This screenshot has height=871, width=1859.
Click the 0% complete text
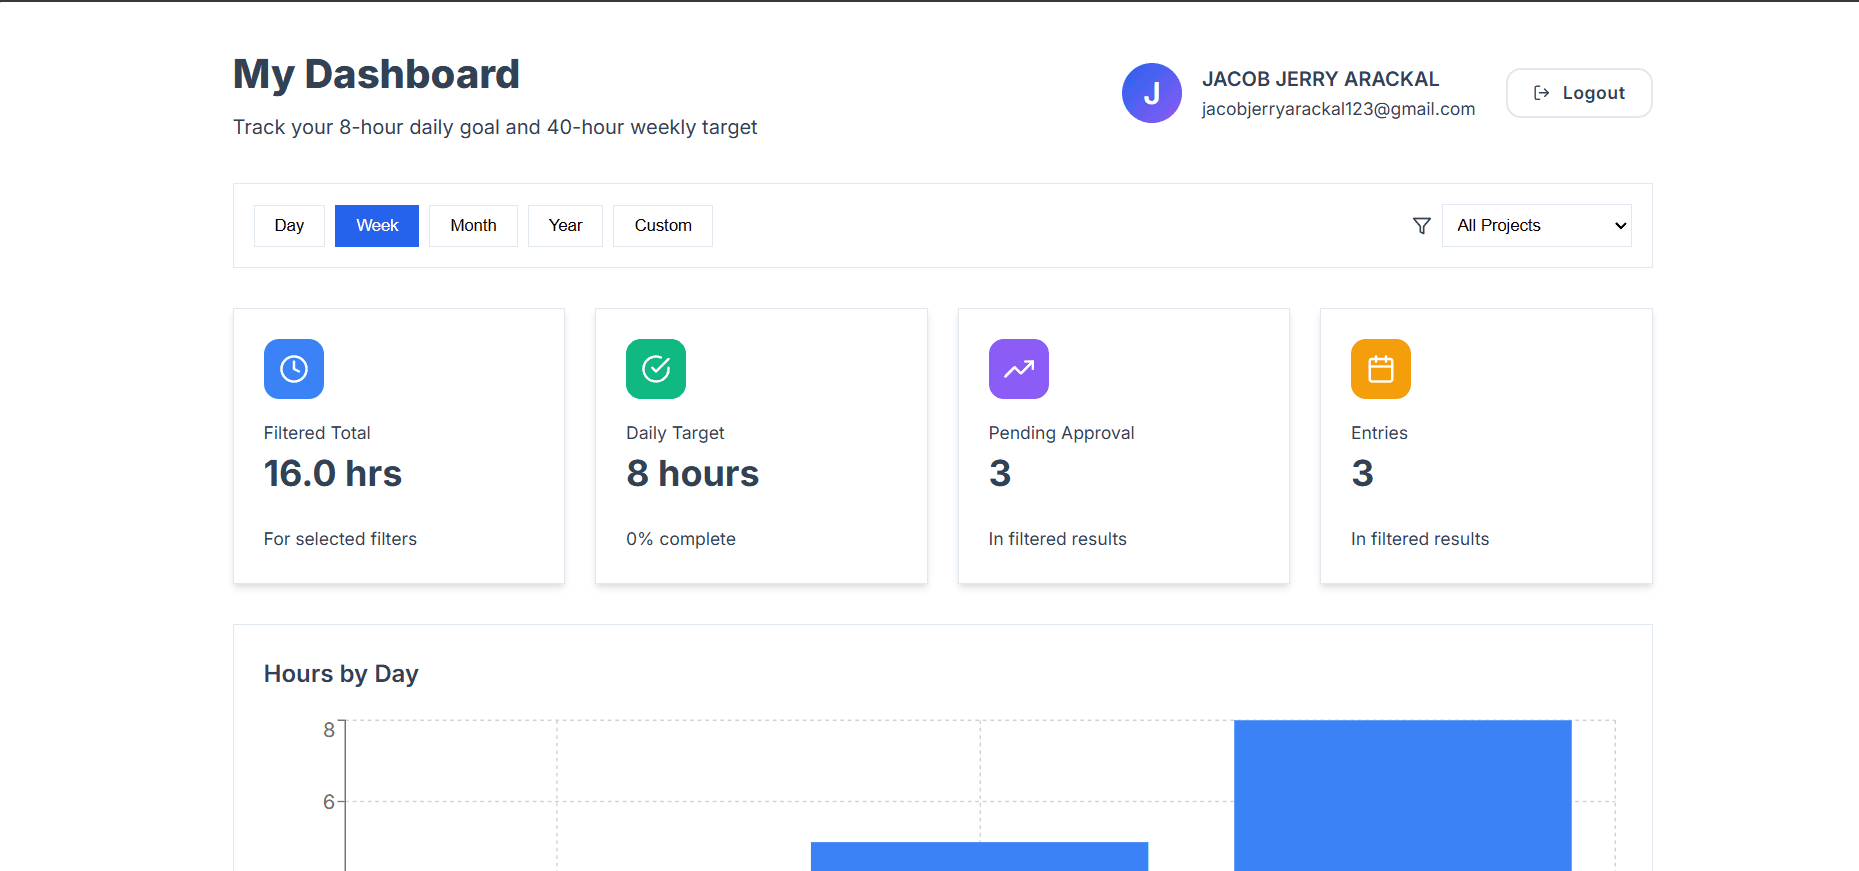(681, 539)
